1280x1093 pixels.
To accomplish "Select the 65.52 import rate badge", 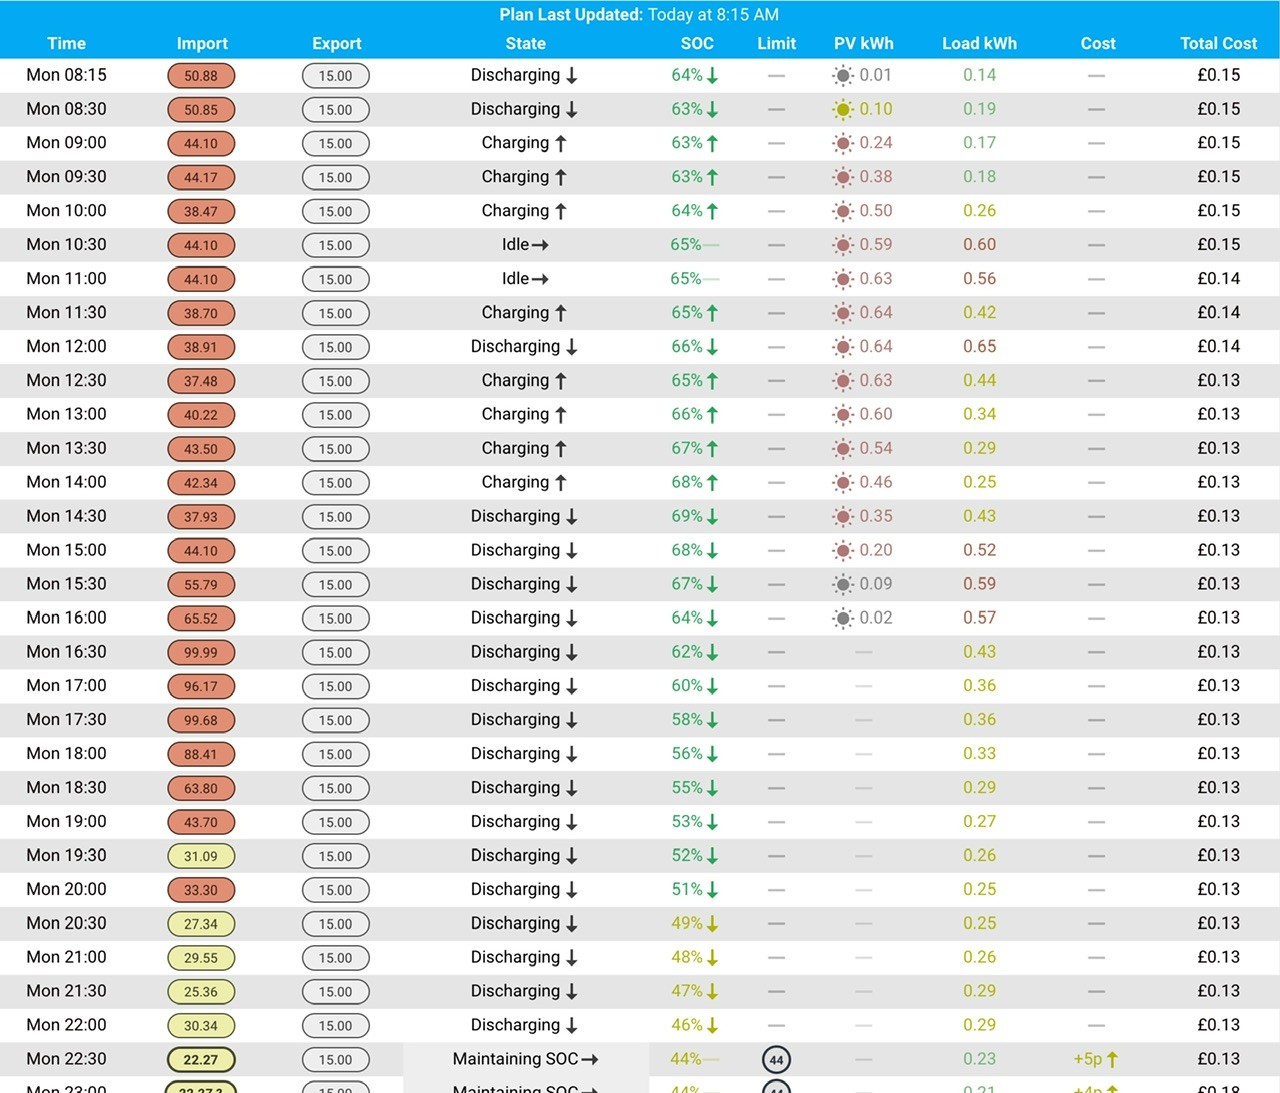I will (201, 619).
